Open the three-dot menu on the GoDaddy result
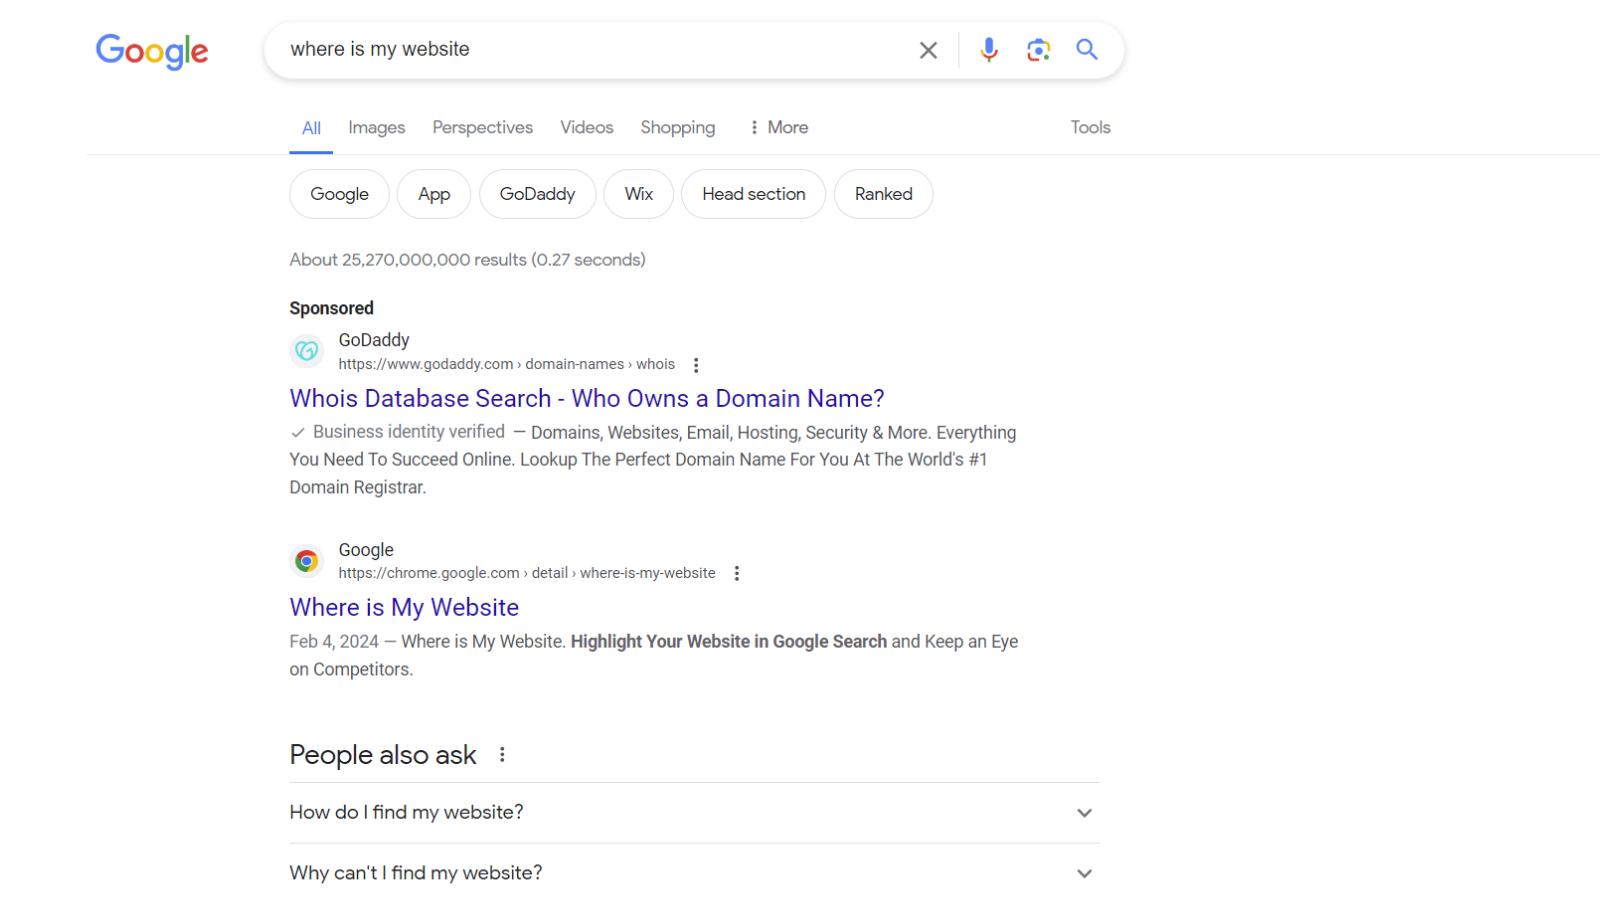This screenshot has height=900, width=1600. pyautogui.click(x=696, y=365)
